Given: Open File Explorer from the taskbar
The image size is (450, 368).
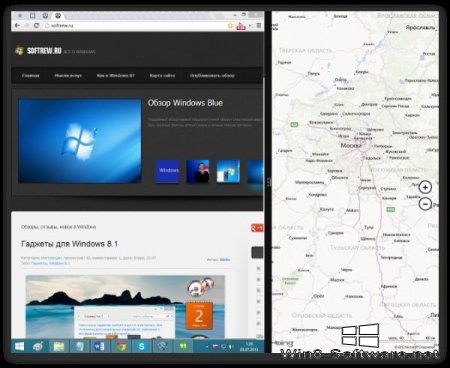Looking at the screenshot, I should 59,347.
